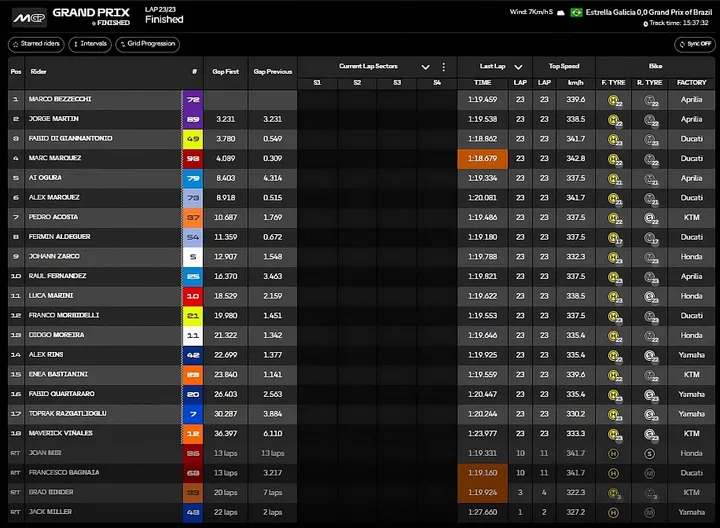This screenshot has width=720, height=528.
Task: Open Current Lap Sectors three-dot options menu
Action: 443,67
